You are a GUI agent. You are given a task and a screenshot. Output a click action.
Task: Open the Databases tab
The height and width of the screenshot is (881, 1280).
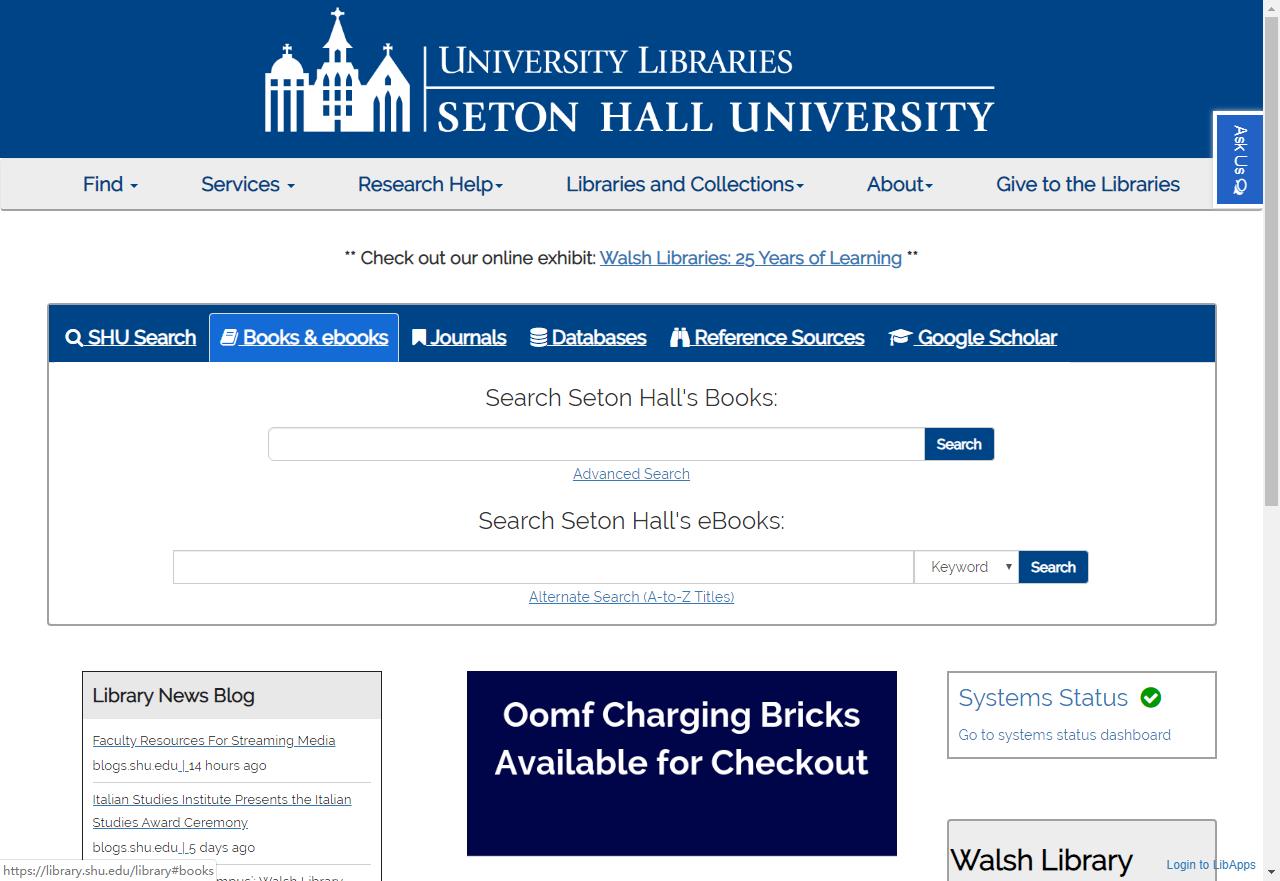588,338
